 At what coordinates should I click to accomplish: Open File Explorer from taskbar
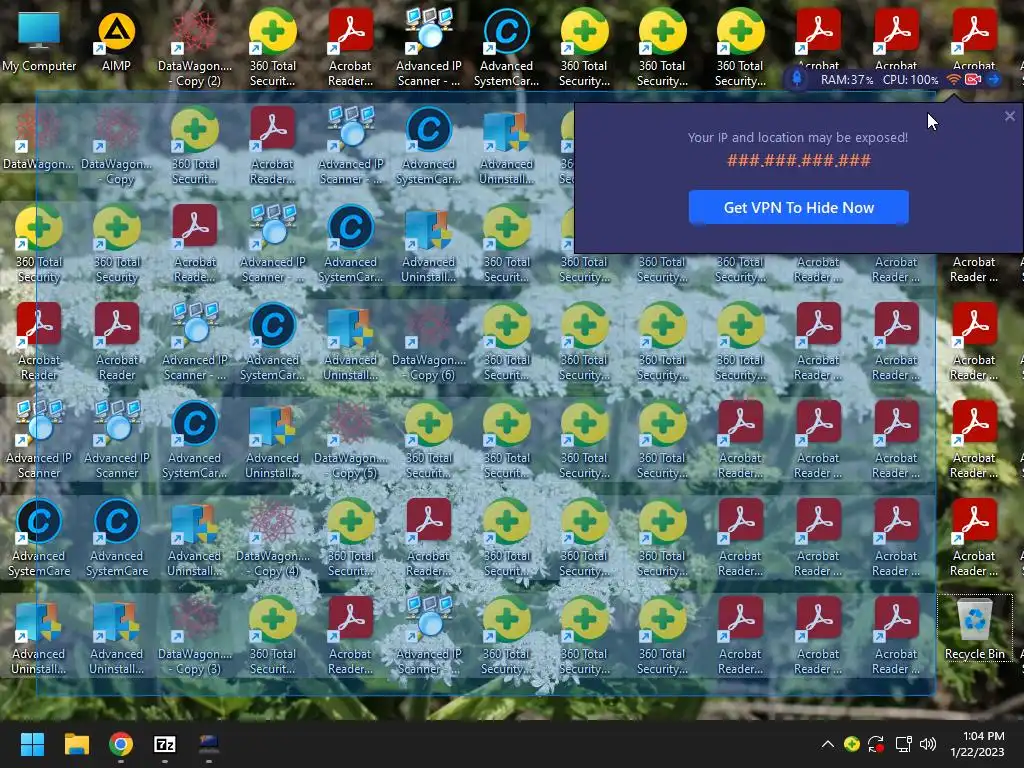(x=76, y=744)
